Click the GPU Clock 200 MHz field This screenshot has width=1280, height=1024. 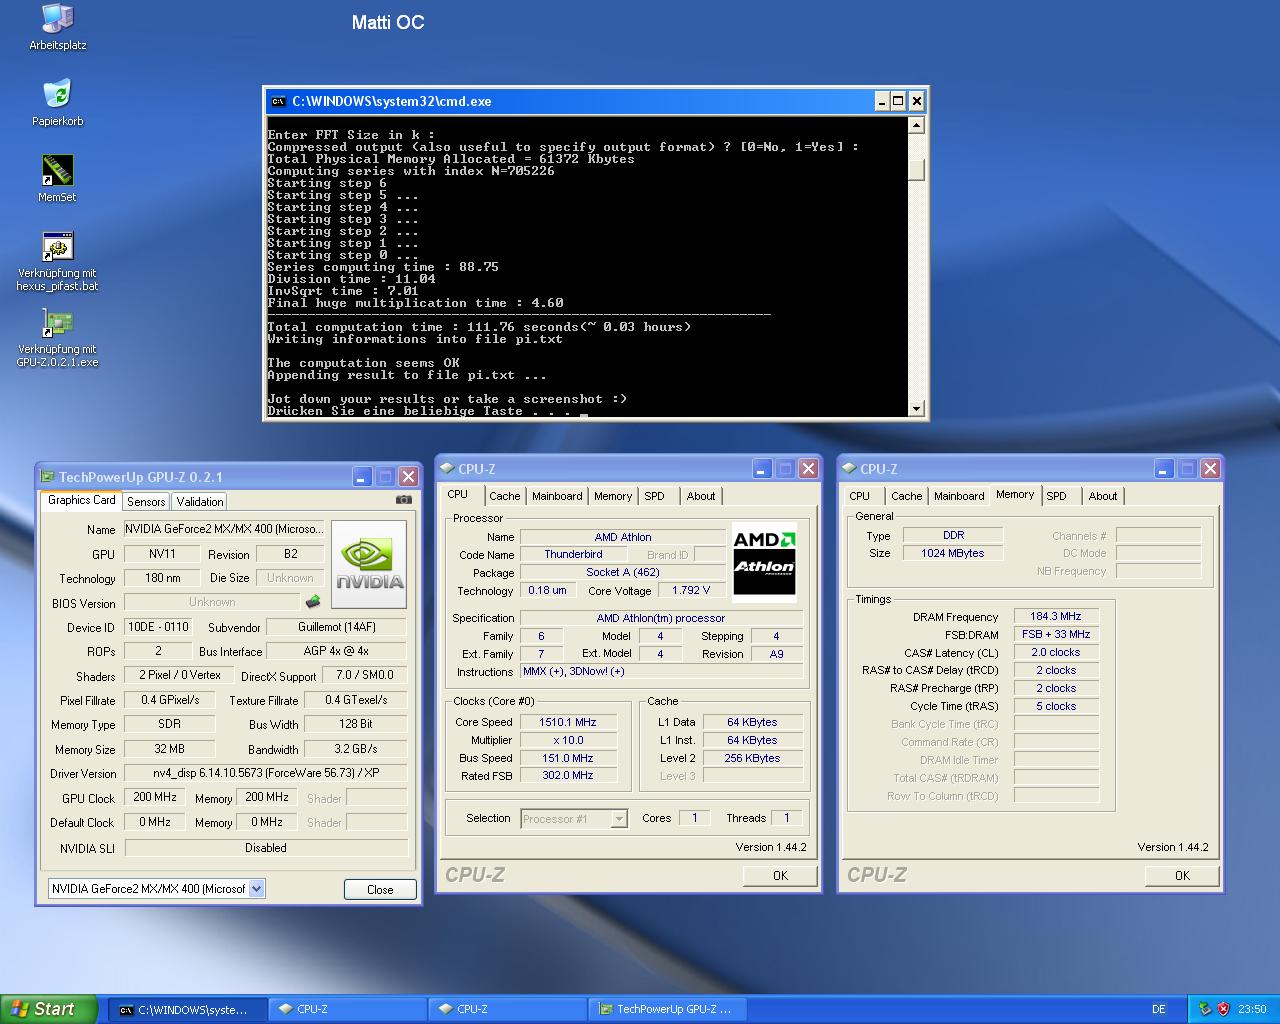click(x=154, y=797)
